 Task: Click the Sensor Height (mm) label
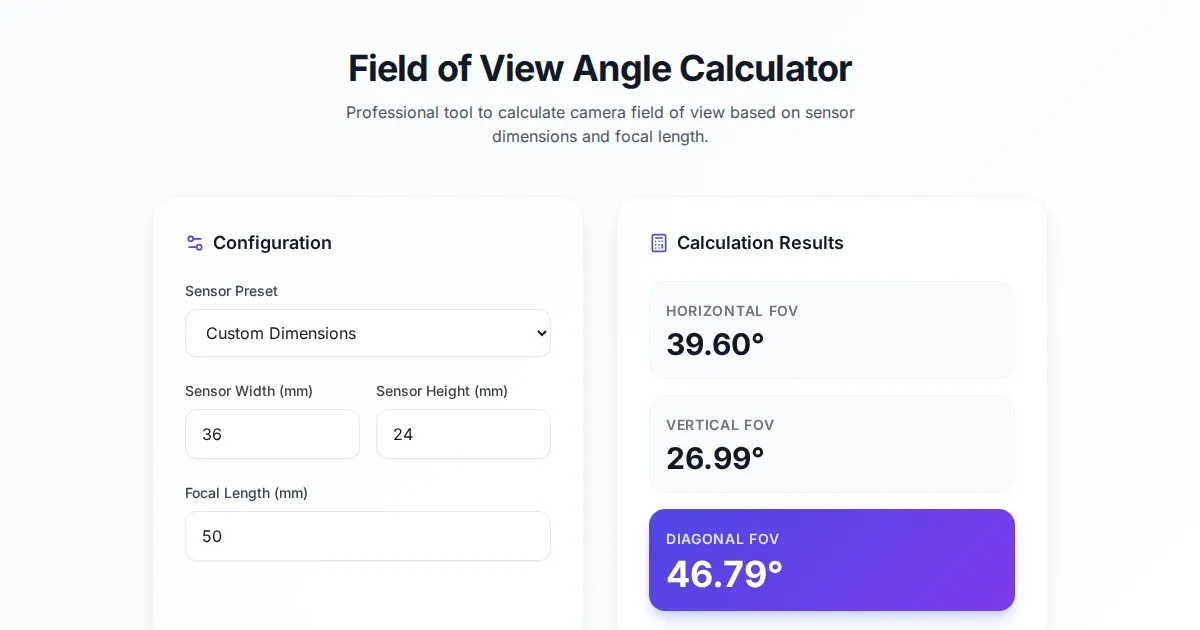point(442,391)
